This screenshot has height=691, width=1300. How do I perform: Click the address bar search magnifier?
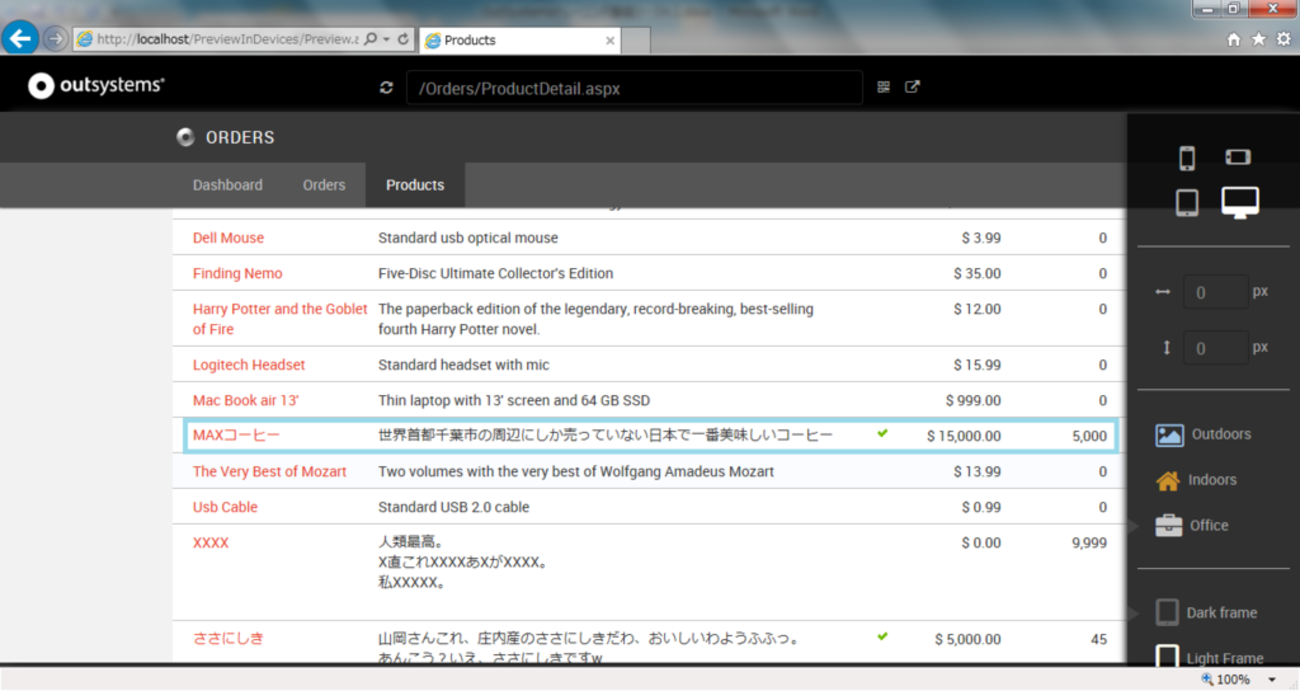[x=370, y=40]
